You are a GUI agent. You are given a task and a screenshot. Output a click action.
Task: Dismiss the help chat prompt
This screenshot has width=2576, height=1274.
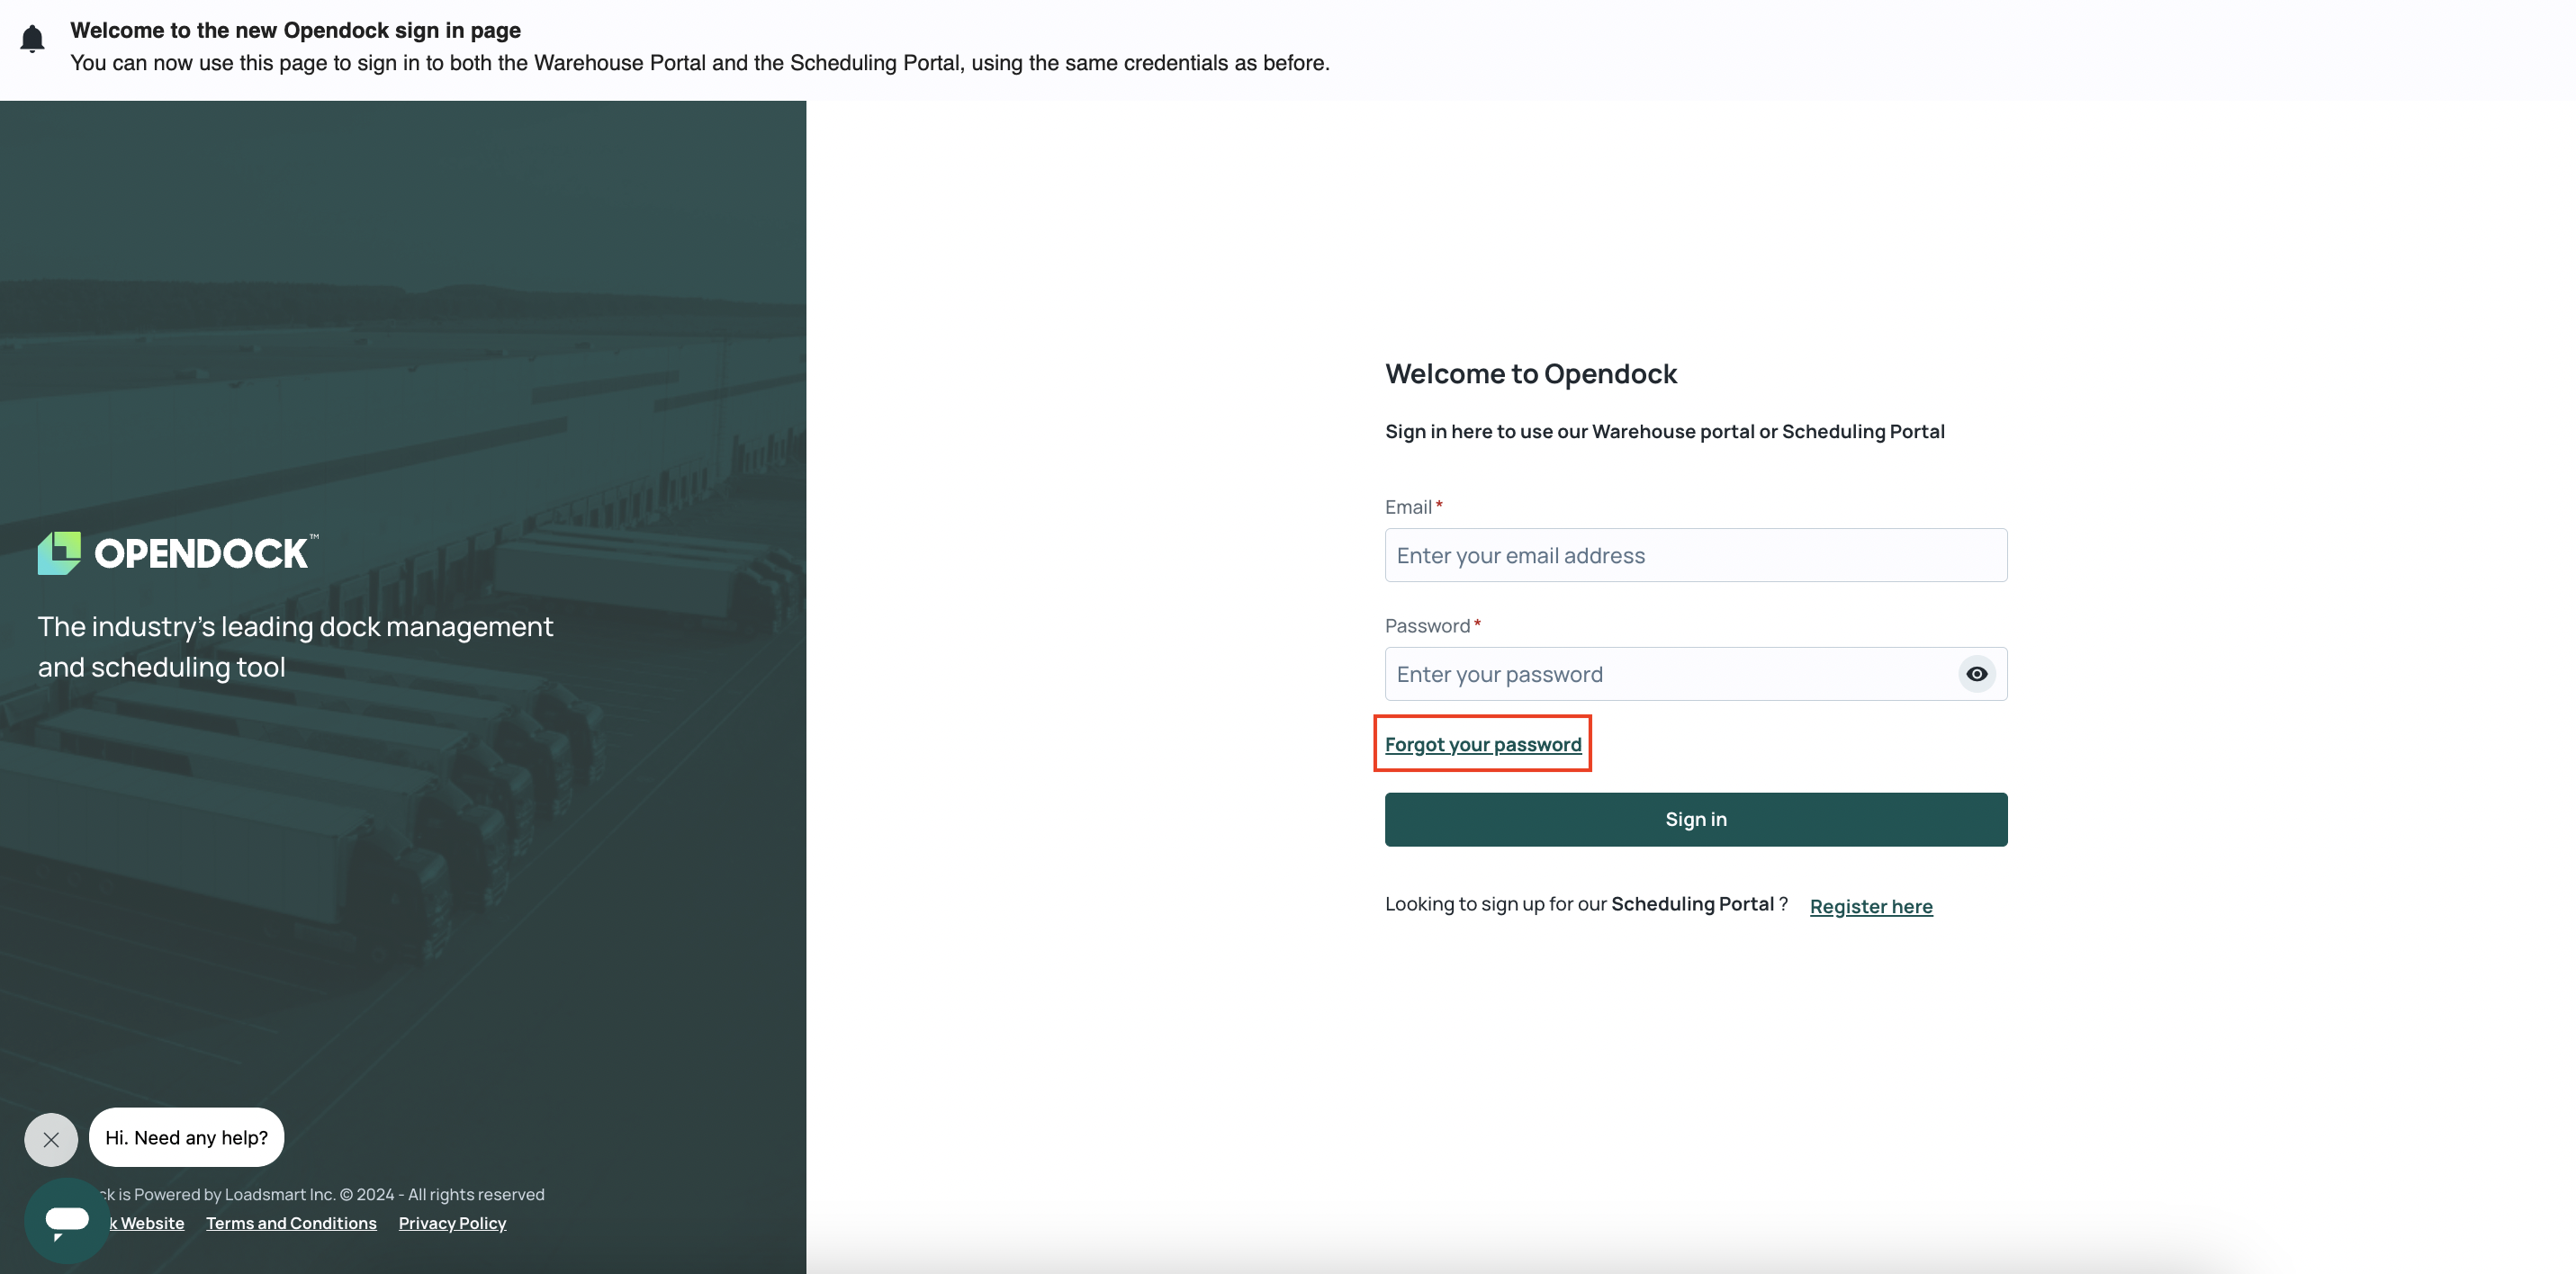[51, 1139]
